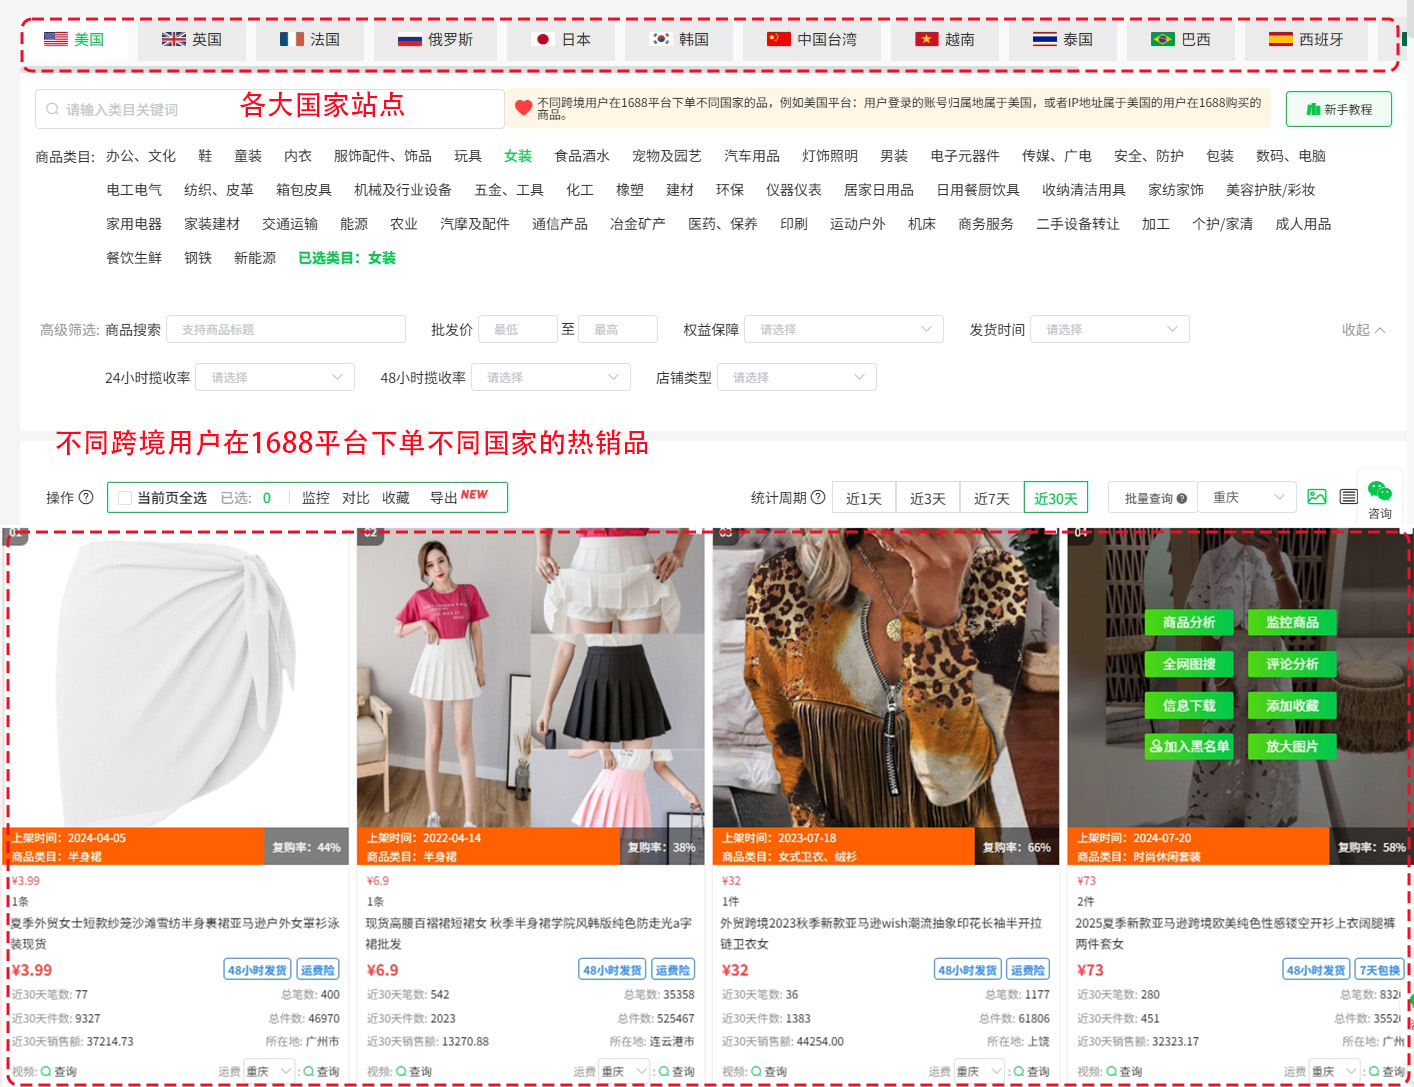Click the help icon beside 统计周期
This screenshot has height=1087, width=1414.
click(x=818, y=497)
